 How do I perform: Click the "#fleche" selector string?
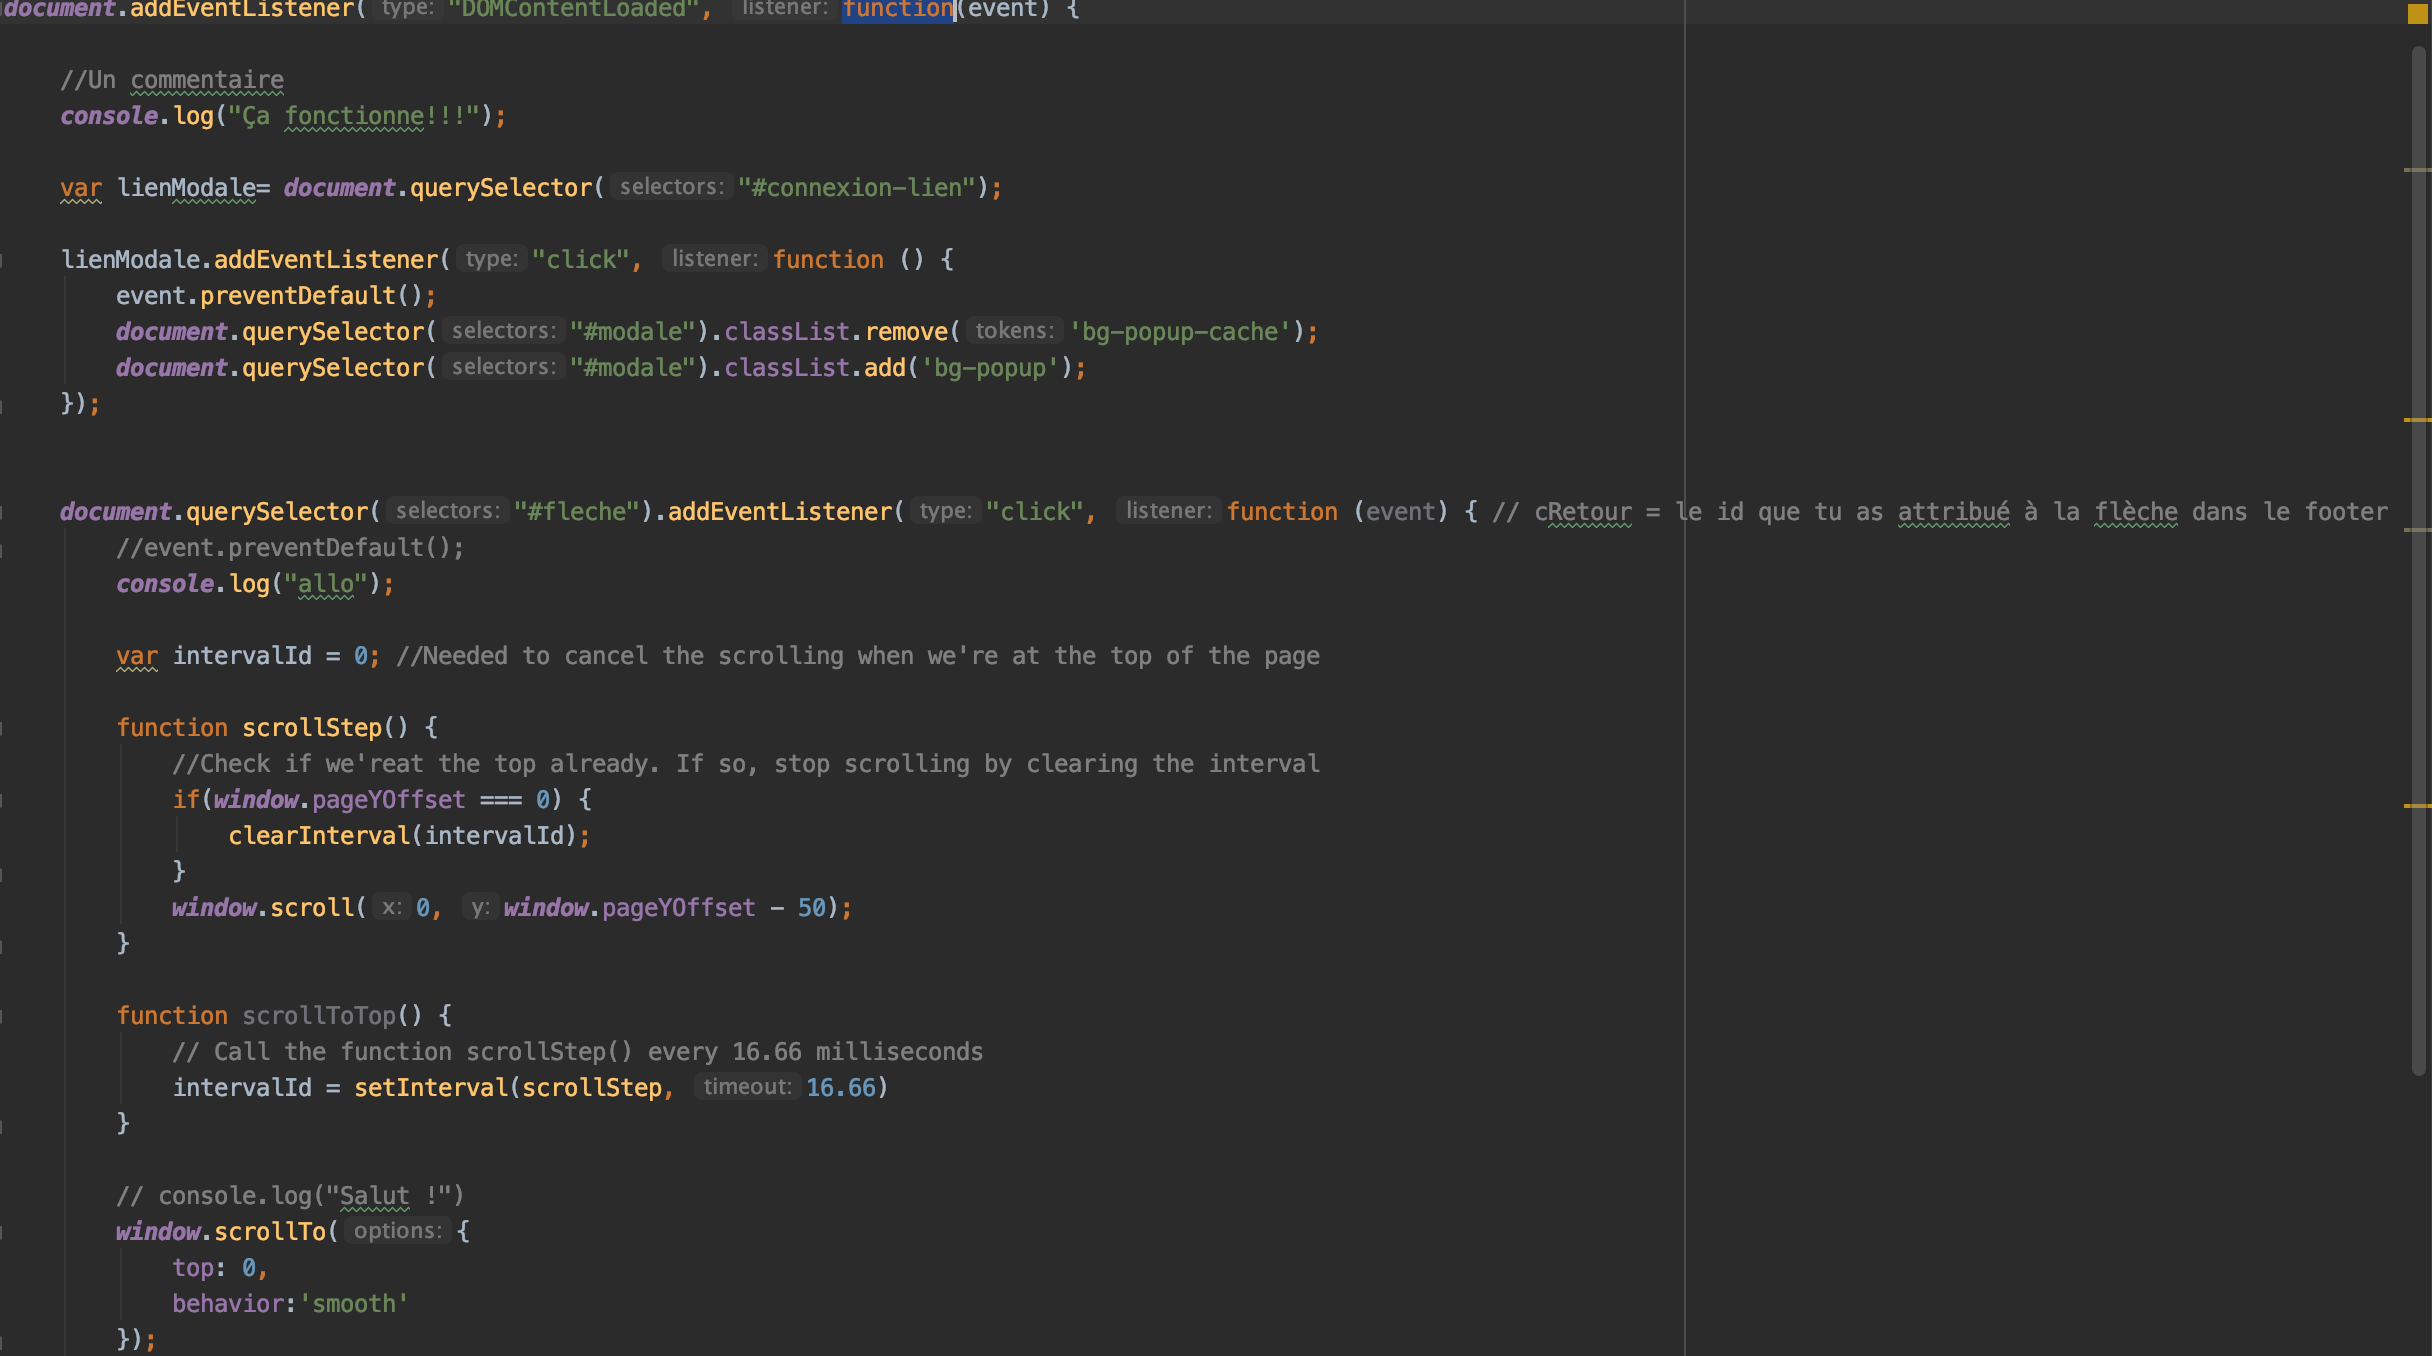(576, 512)
